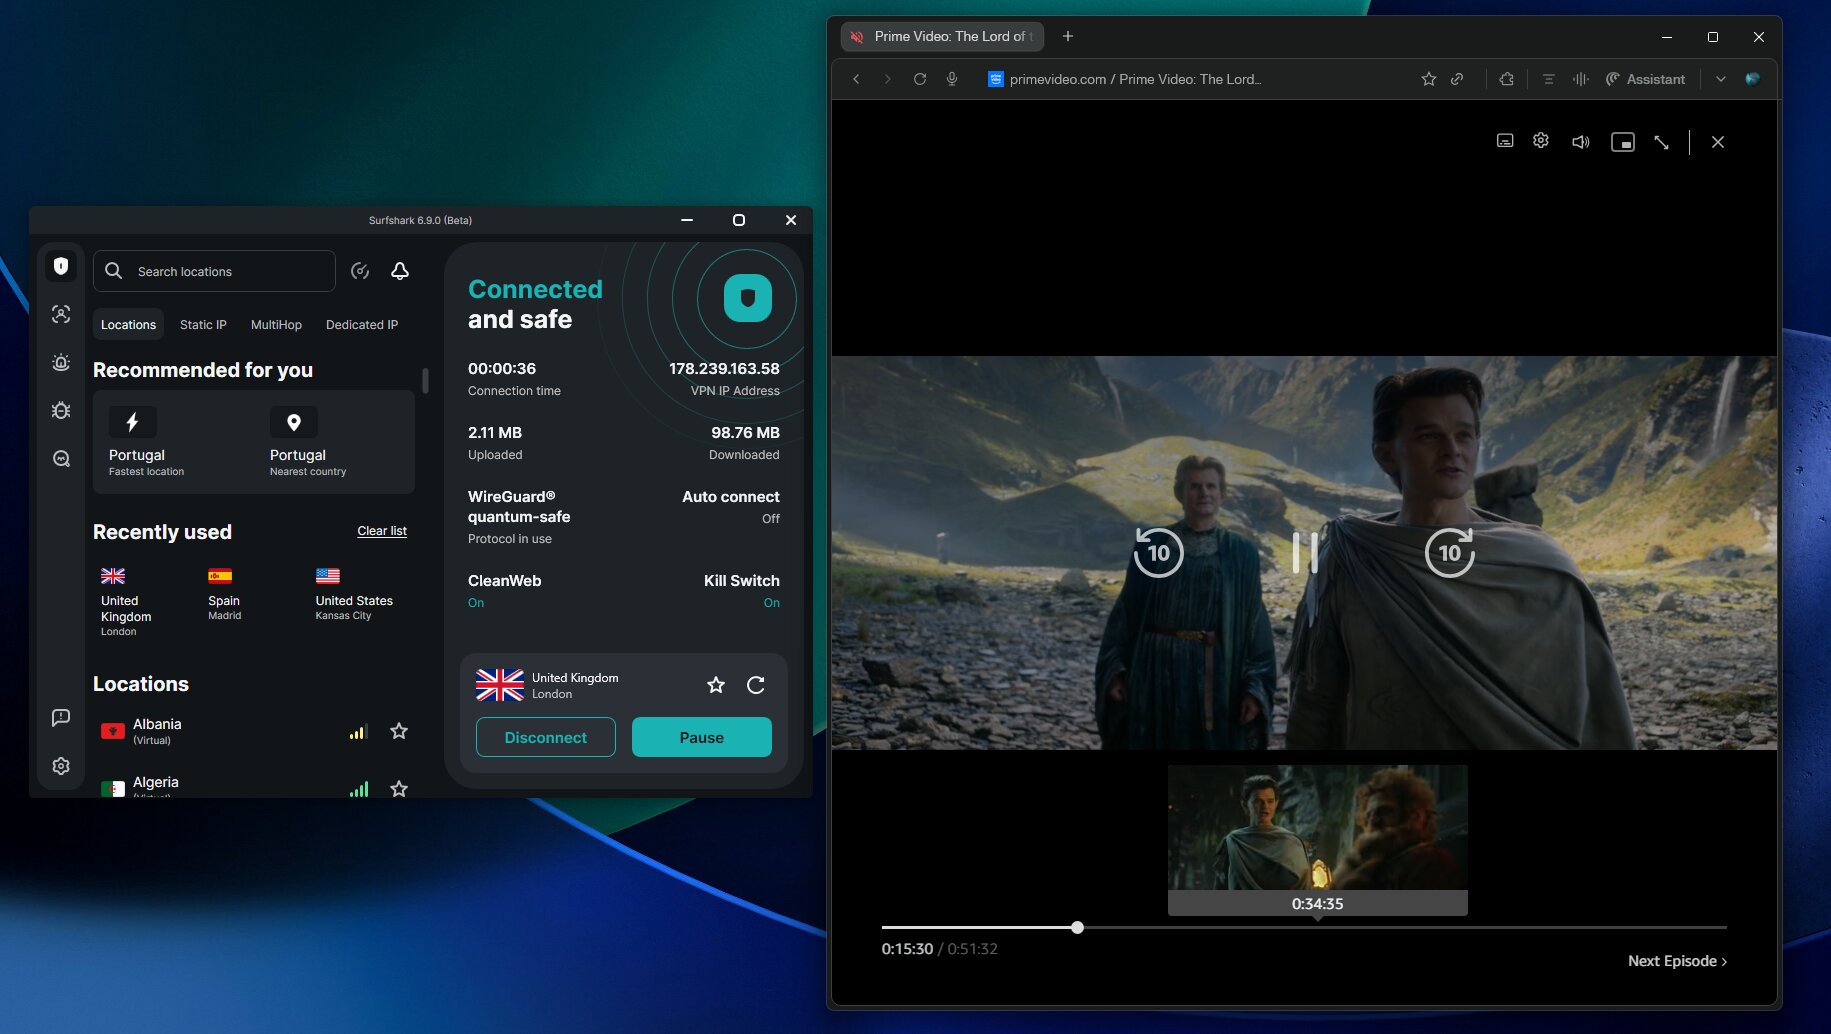The image size is (1831, 1034).
Task: Select Spain Madrid from recents
Action: tap(225, 595)
